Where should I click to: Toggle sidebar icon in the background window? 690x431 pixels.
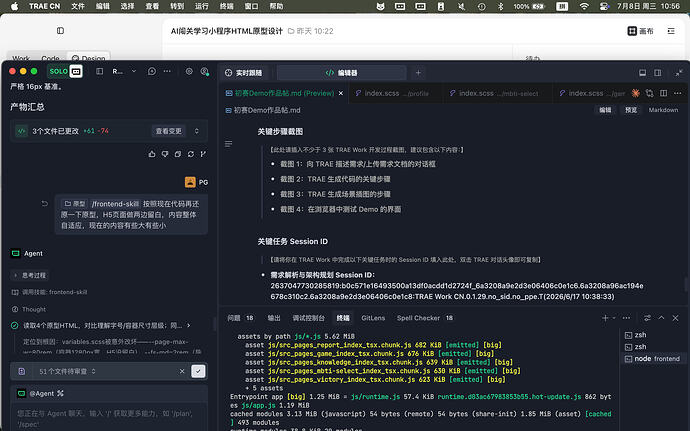point(60,30)
